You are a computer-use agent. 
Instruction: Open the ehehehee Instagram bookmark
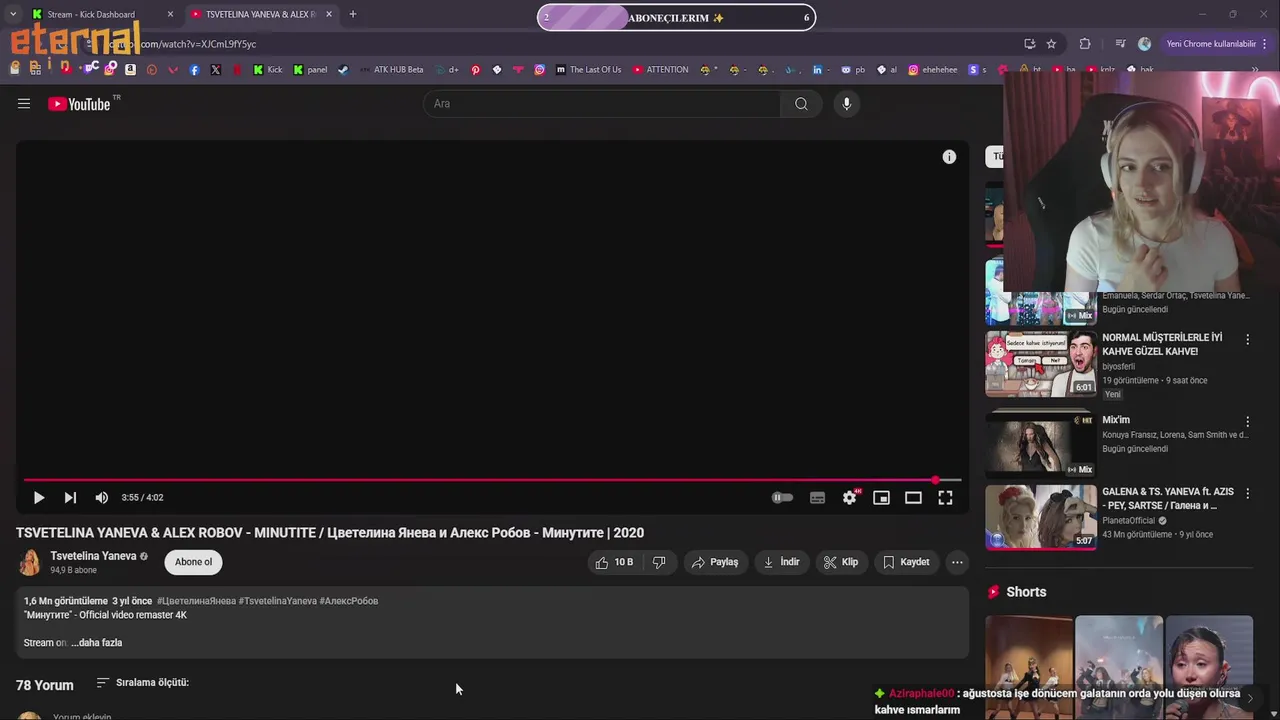(x=932, y=70)
